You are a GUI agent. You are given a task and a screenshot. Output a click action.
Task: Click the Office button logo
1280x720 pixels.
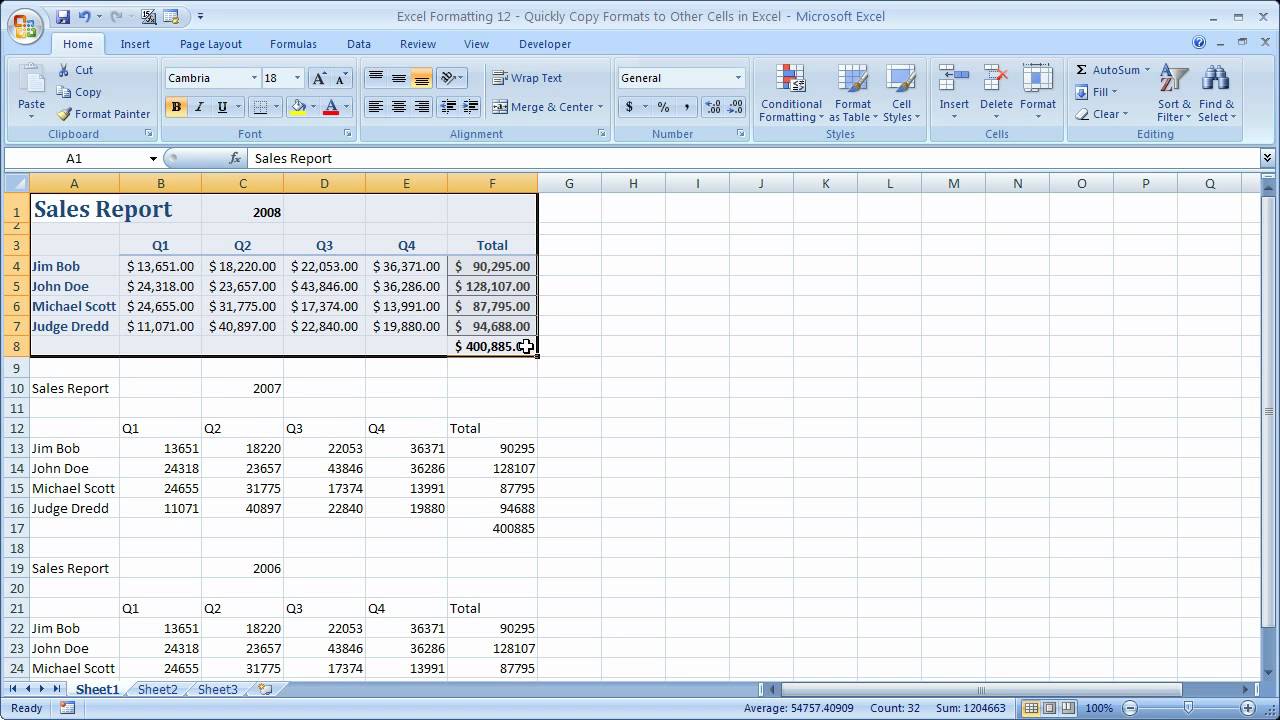tap(25, 25)
